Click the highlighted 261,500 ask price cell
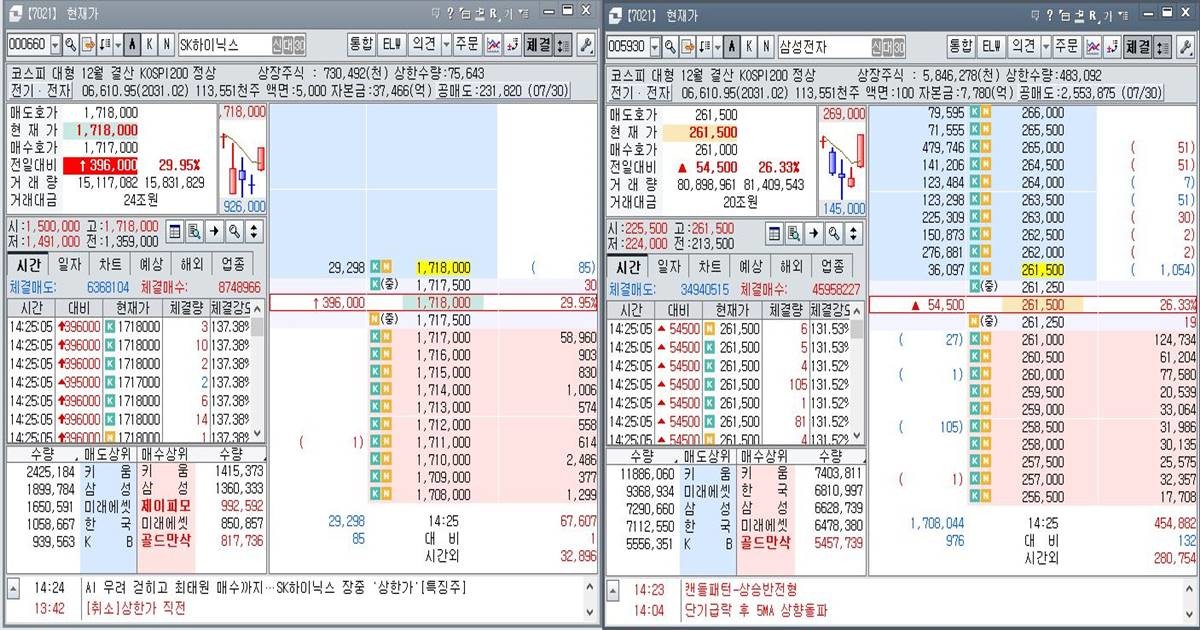 (x=1044, y=270)
